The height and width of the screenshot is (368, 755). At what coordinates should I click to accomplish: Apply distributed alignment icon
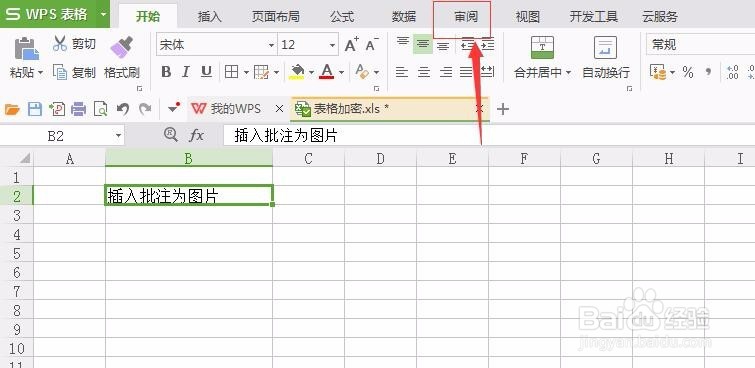click(x=487, y=72)
